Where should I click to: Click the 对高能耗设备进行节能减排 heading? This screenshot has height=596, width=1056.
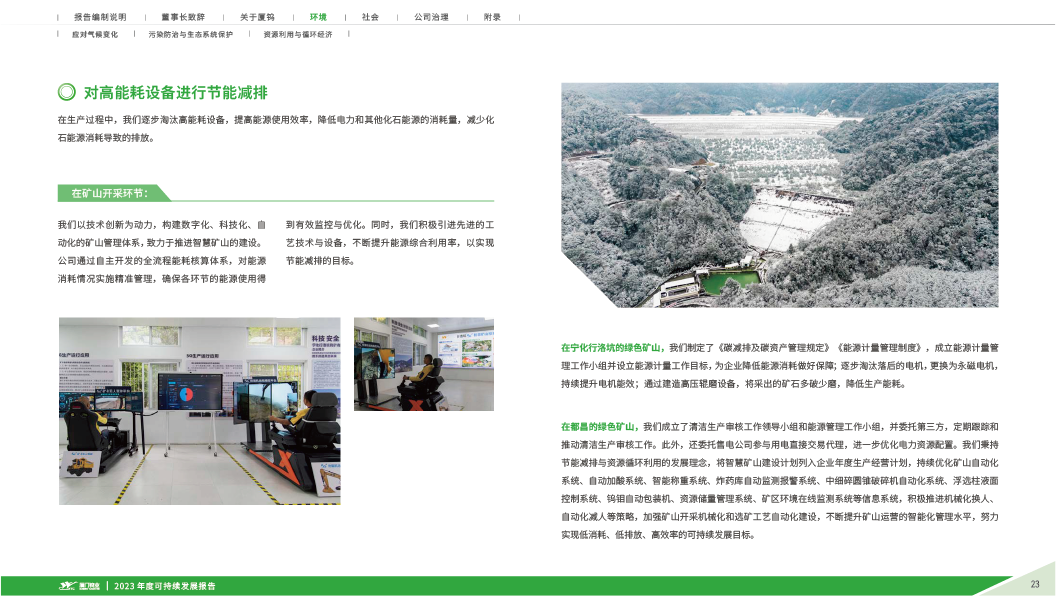175,92
